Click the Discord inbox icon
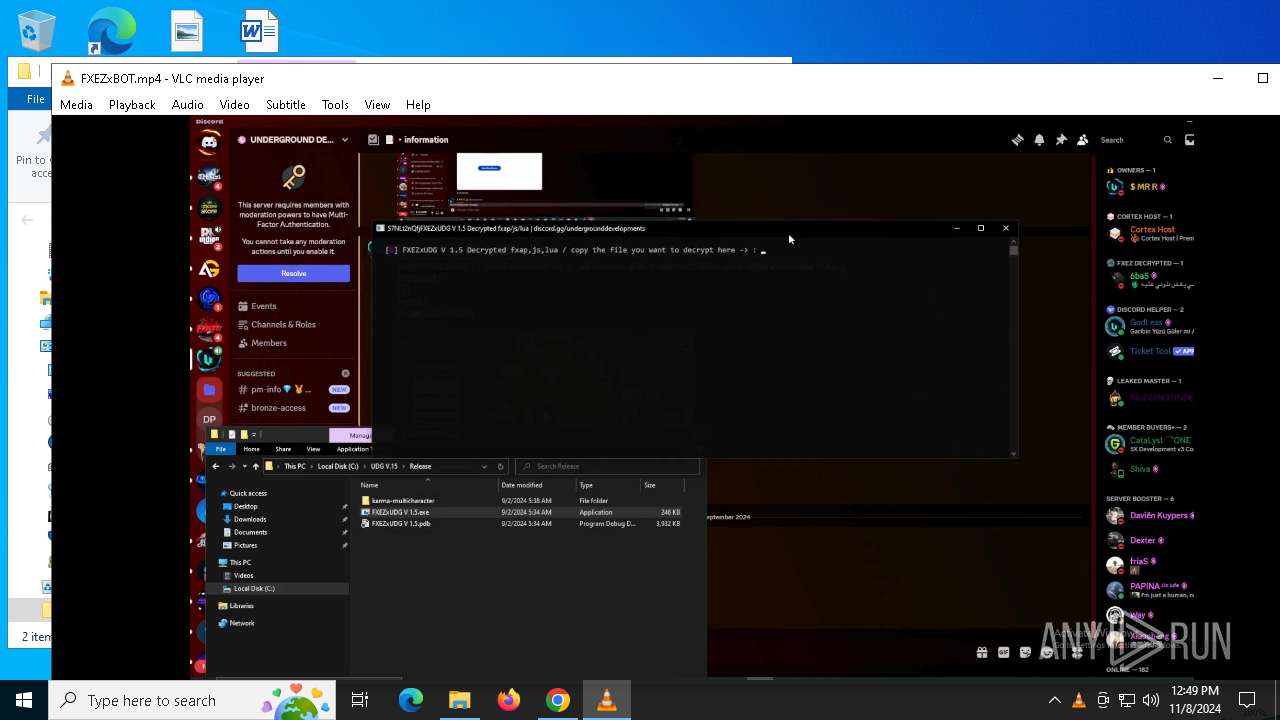Viewport: 1280px width, 720px height. (1189, 140)
